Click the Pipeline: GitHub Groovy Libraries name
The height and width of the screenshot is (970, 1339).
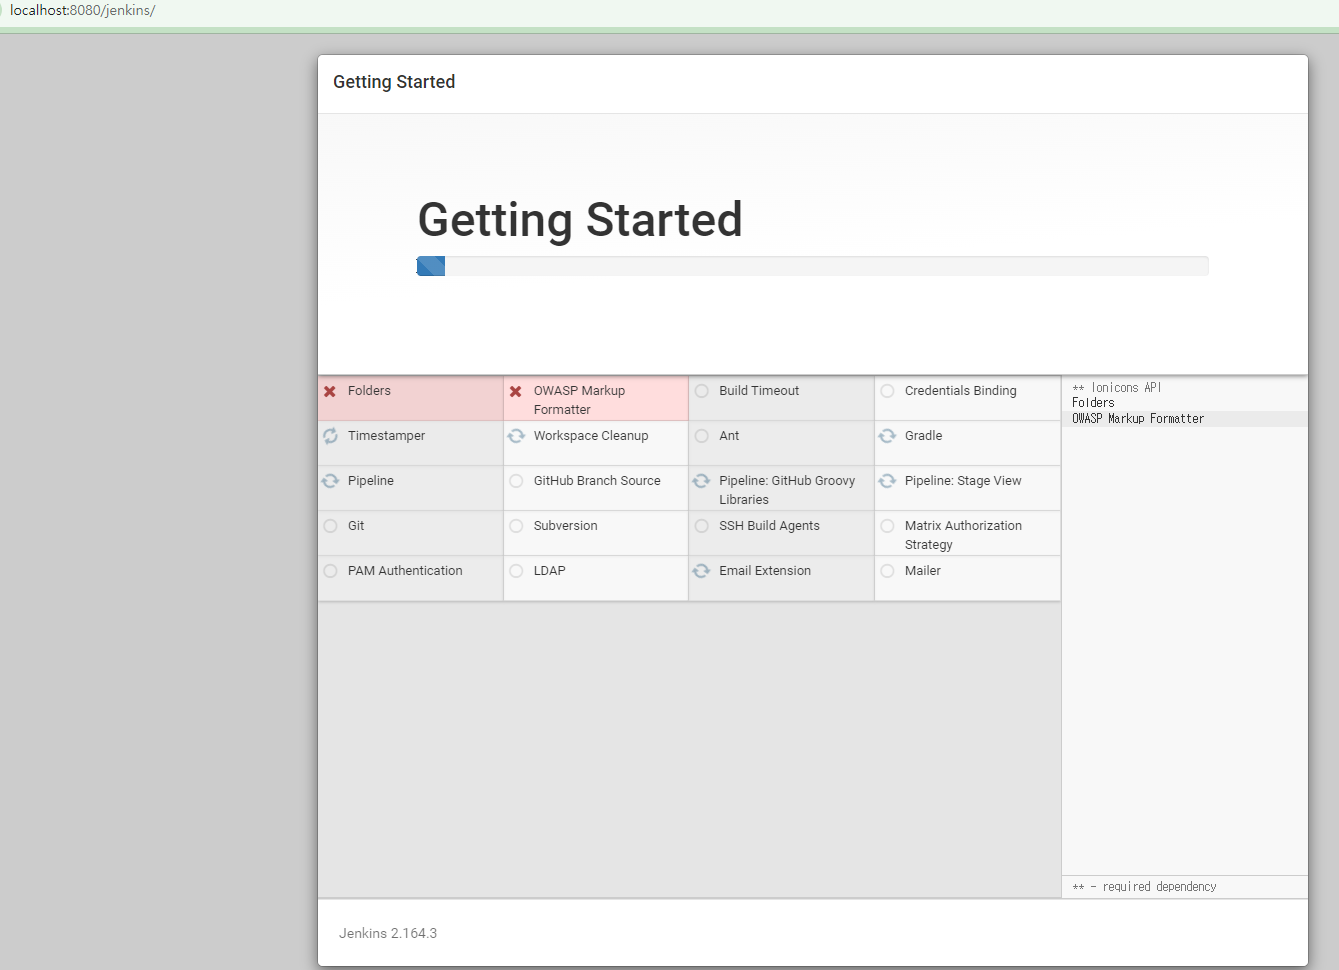click(x=787, y=490)
